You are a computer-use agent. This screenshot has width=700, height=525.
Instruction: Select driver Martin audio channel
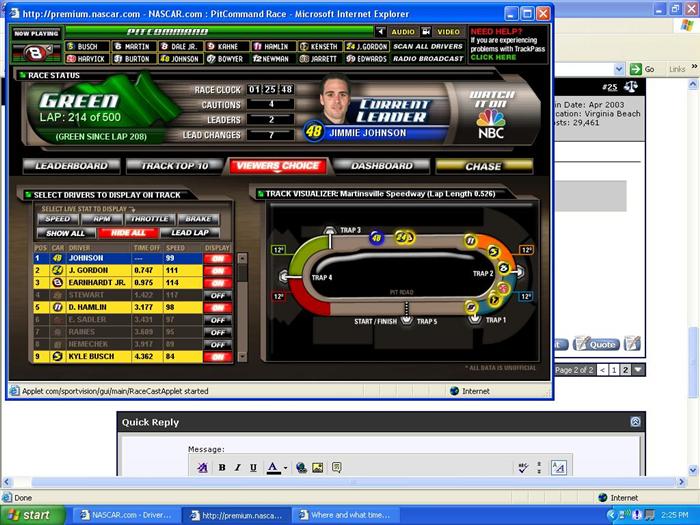point(135,46)
